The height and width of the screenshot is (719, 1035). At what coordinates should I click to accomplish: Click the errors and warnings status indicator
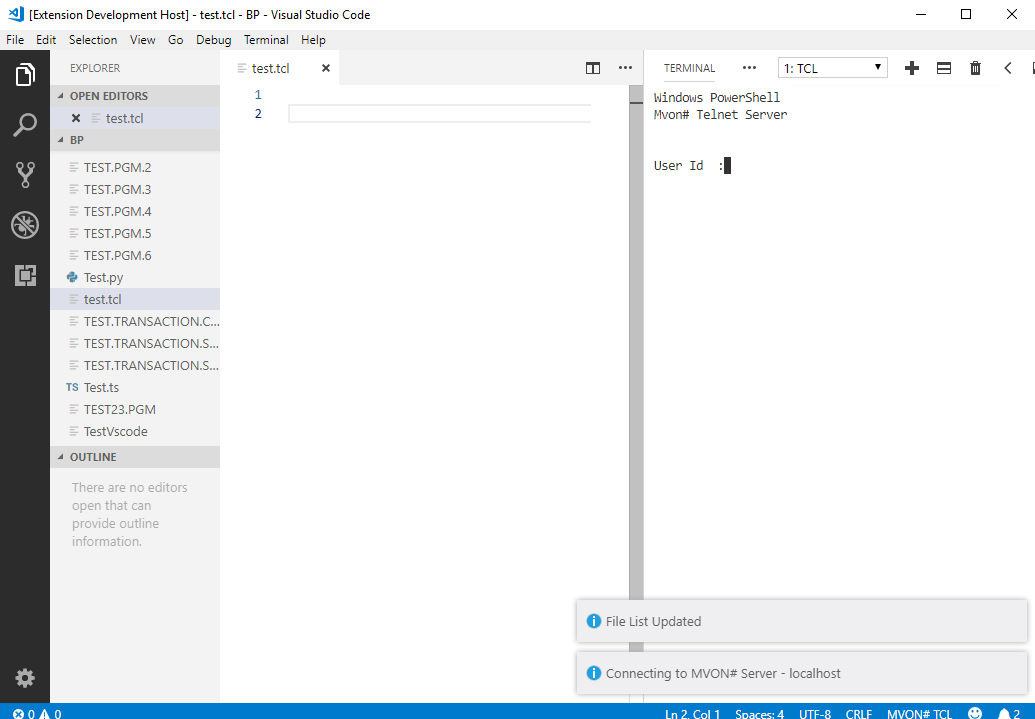37,714
